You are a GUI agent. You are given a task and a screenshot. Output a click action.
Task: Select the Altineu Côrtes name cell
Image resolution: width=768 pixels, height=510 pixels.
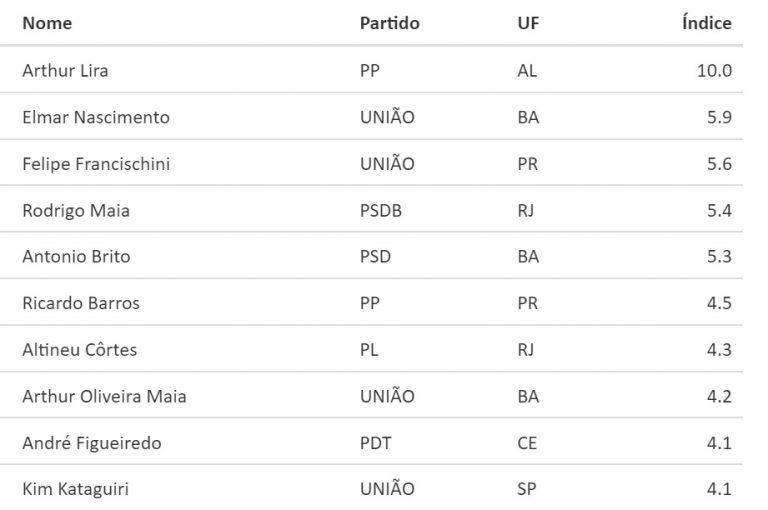80,350
